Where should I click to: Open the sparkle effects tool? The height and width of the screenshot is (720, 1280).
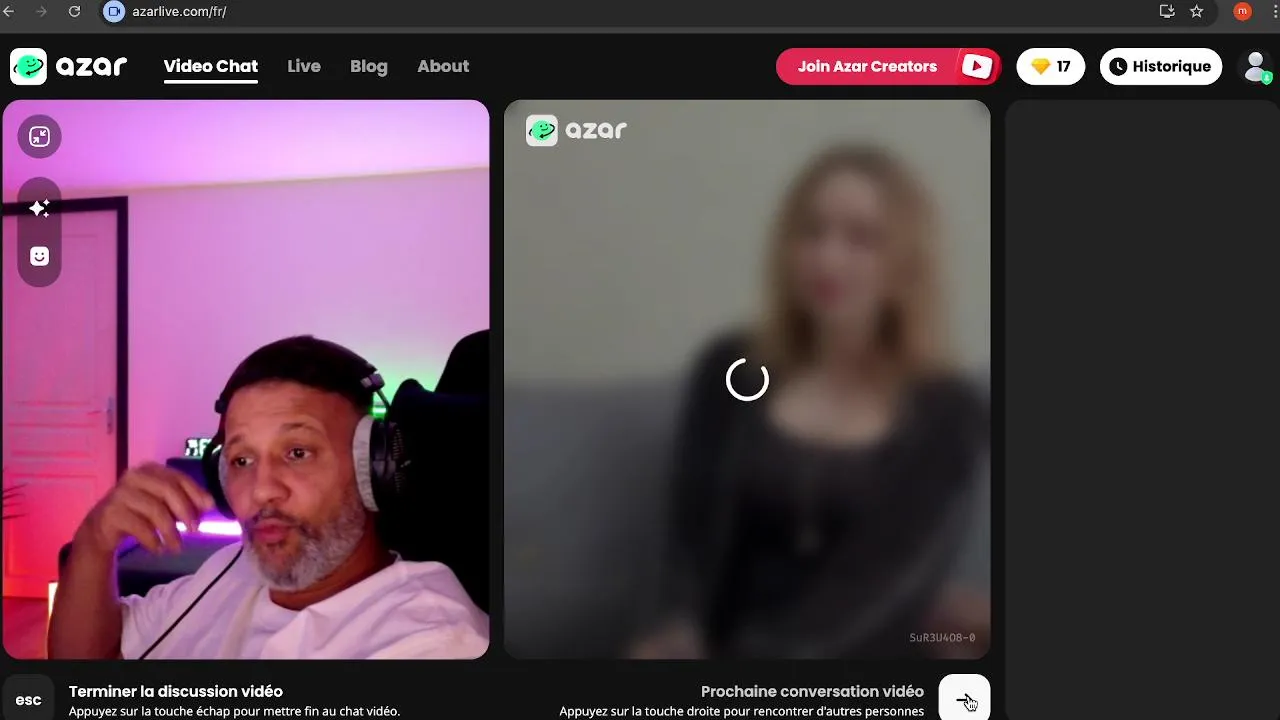[39, 208]
